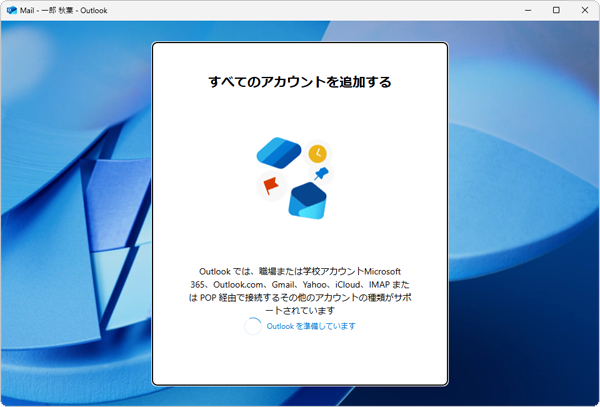
Task: Click the "Mail - 一郎 秋葉 - Outlook" window title
Action: (x=64, y=10)
